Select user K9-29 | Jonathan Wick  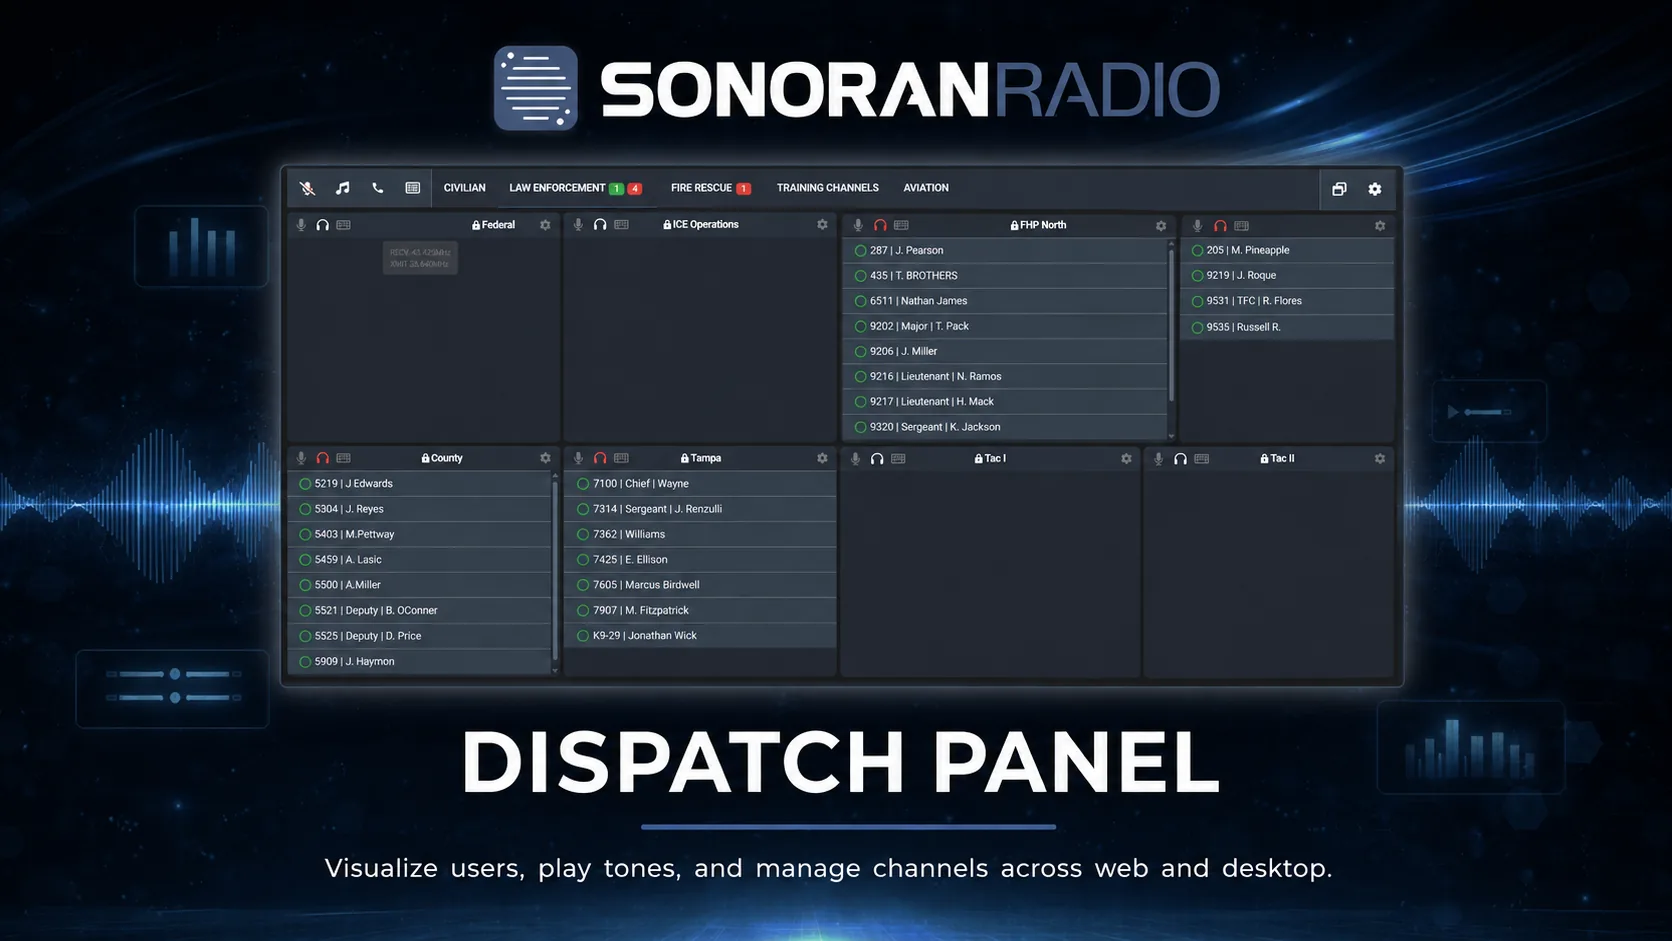(x=700, y=636)
